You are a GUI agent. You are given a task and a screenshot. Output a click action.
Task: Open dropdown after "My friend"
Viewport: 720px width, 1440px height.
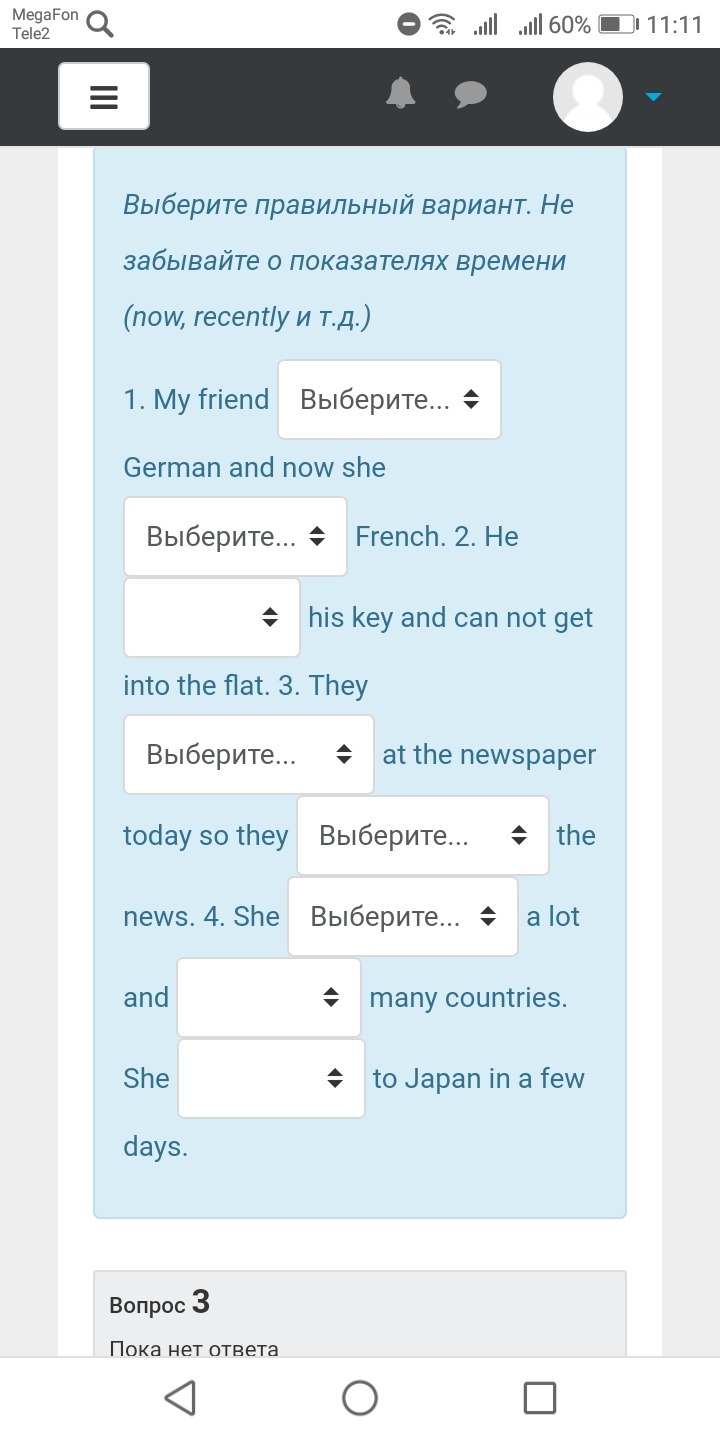389,400
